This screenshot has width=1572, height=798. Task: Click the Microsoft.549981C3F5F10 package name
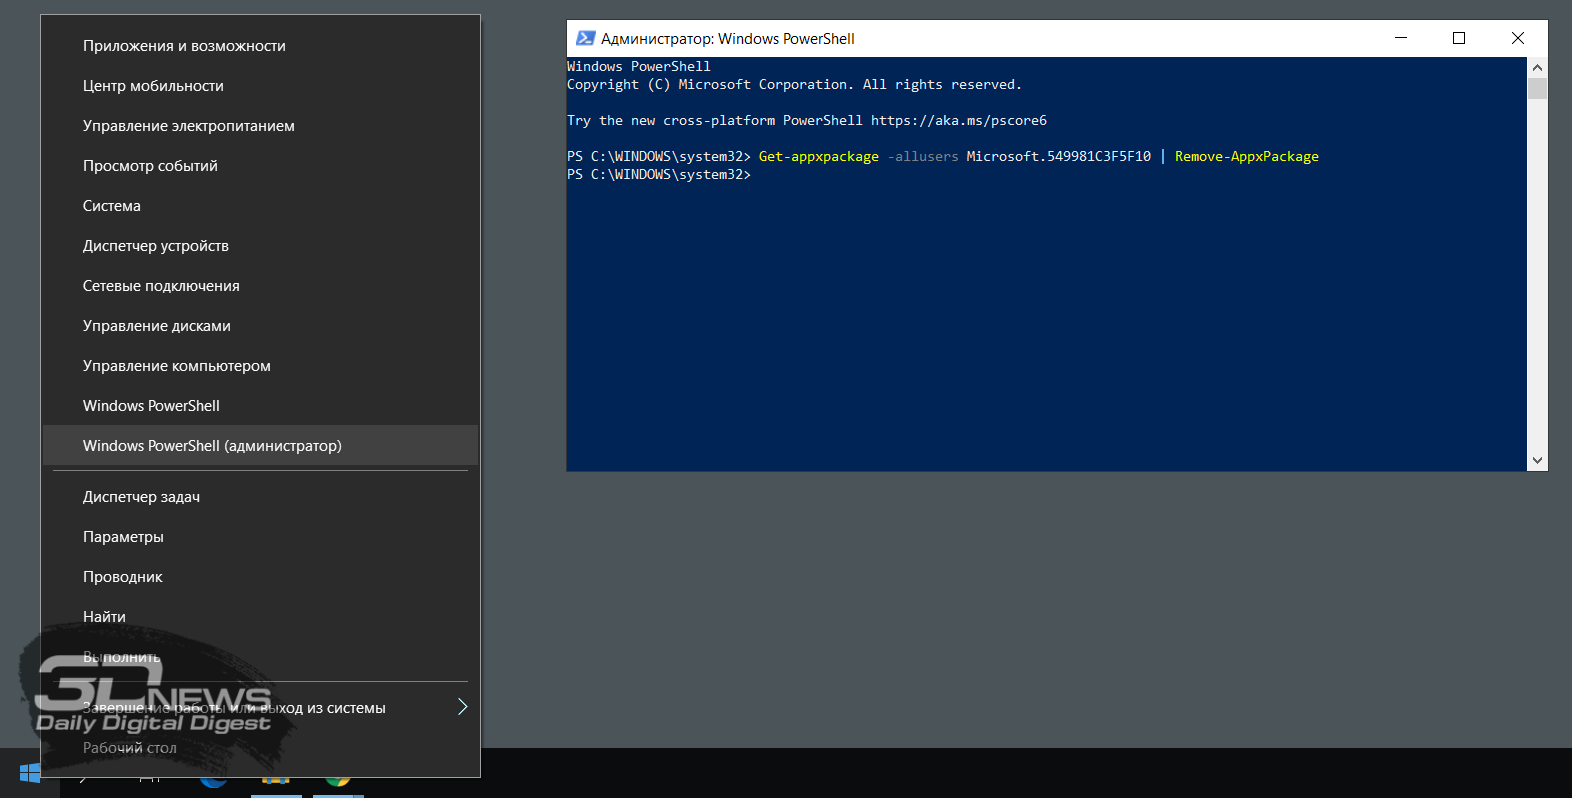[1059, 157]
